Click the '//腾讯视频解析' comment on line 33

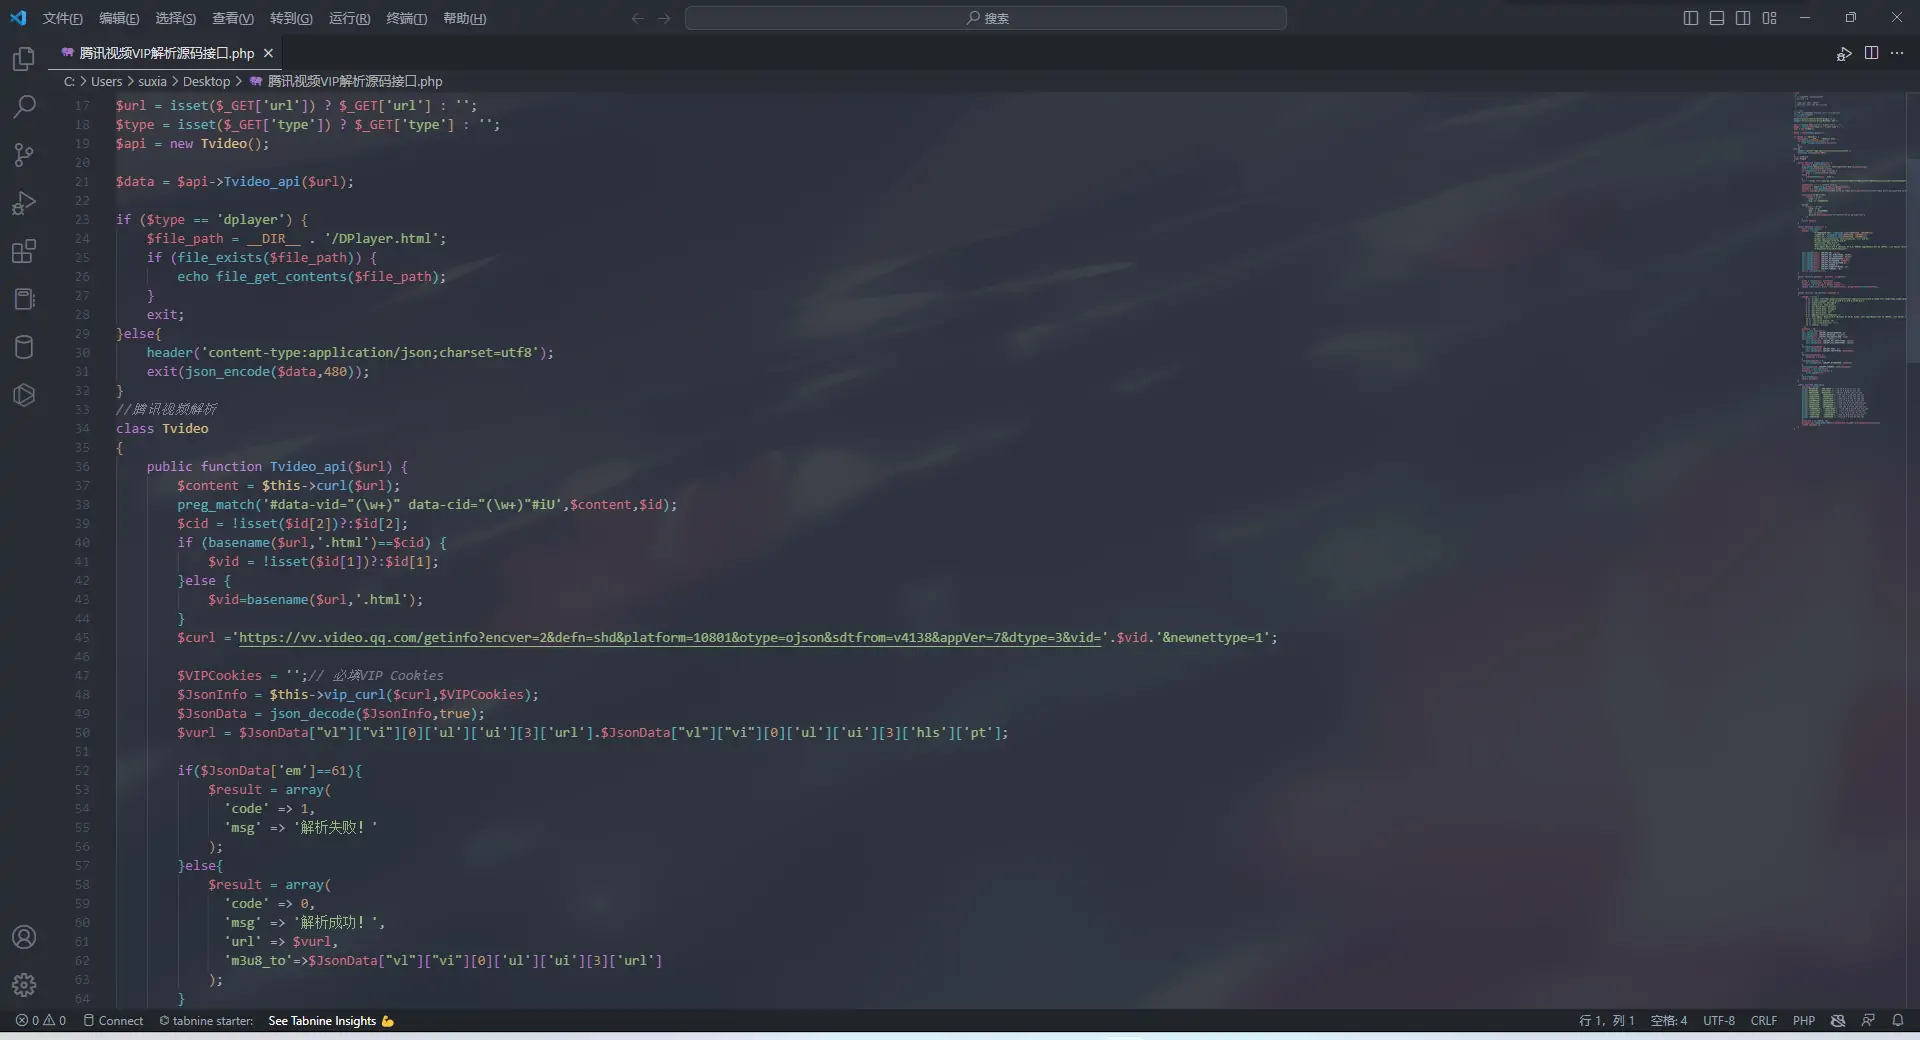coord(166,409)
